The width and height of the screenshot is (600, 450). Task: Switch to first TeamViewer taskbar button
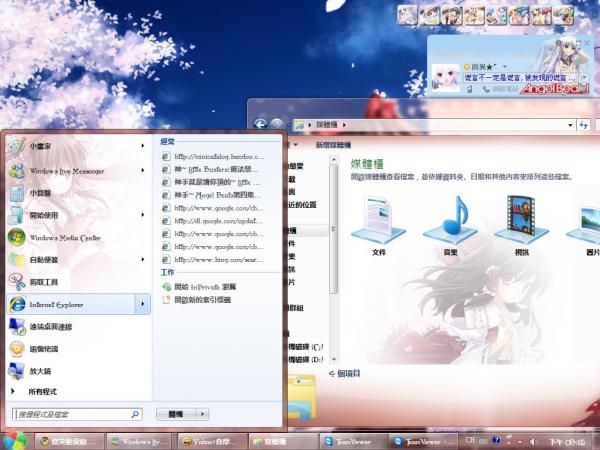tap(354, 442)
